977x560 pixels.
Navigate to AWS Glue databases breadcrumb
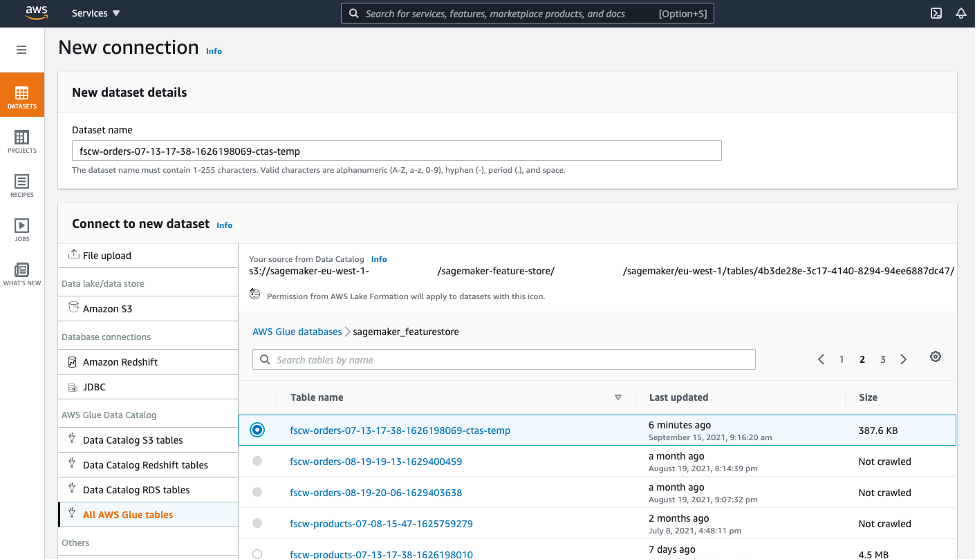297,331
